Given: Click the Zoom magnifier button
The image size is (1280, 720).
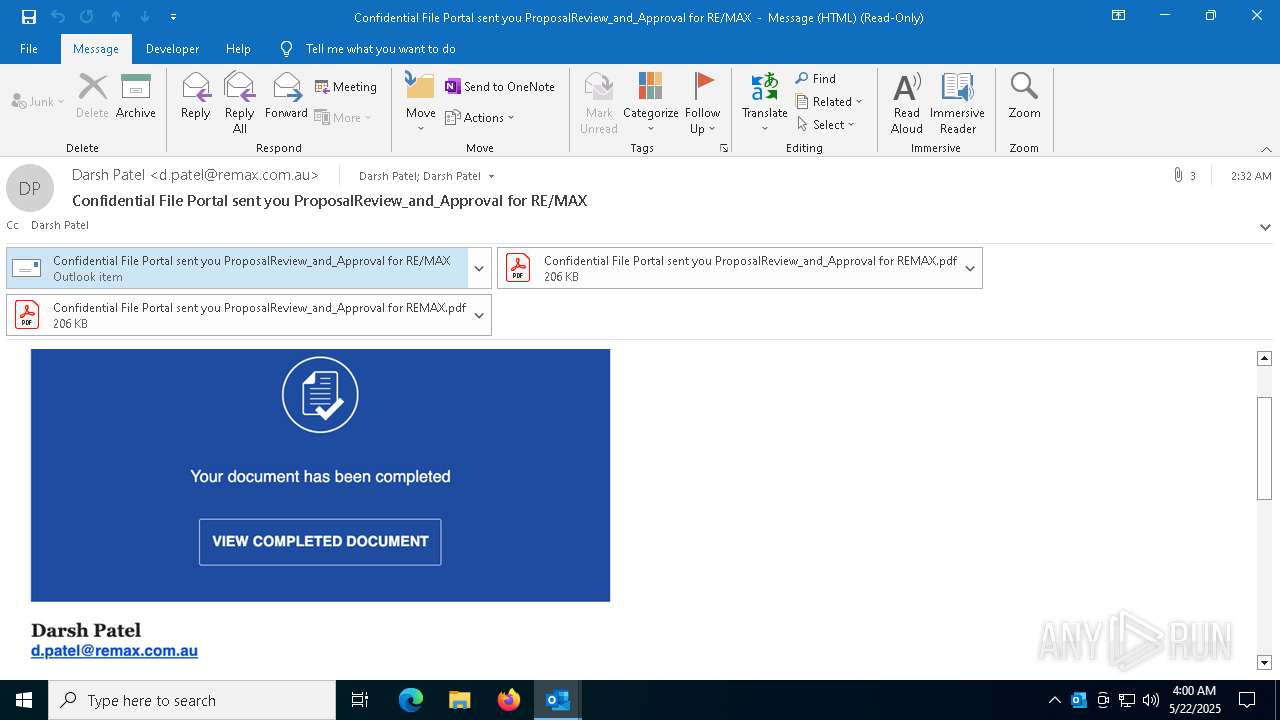Looking at the screenshot, I should tap(1024, 96).
